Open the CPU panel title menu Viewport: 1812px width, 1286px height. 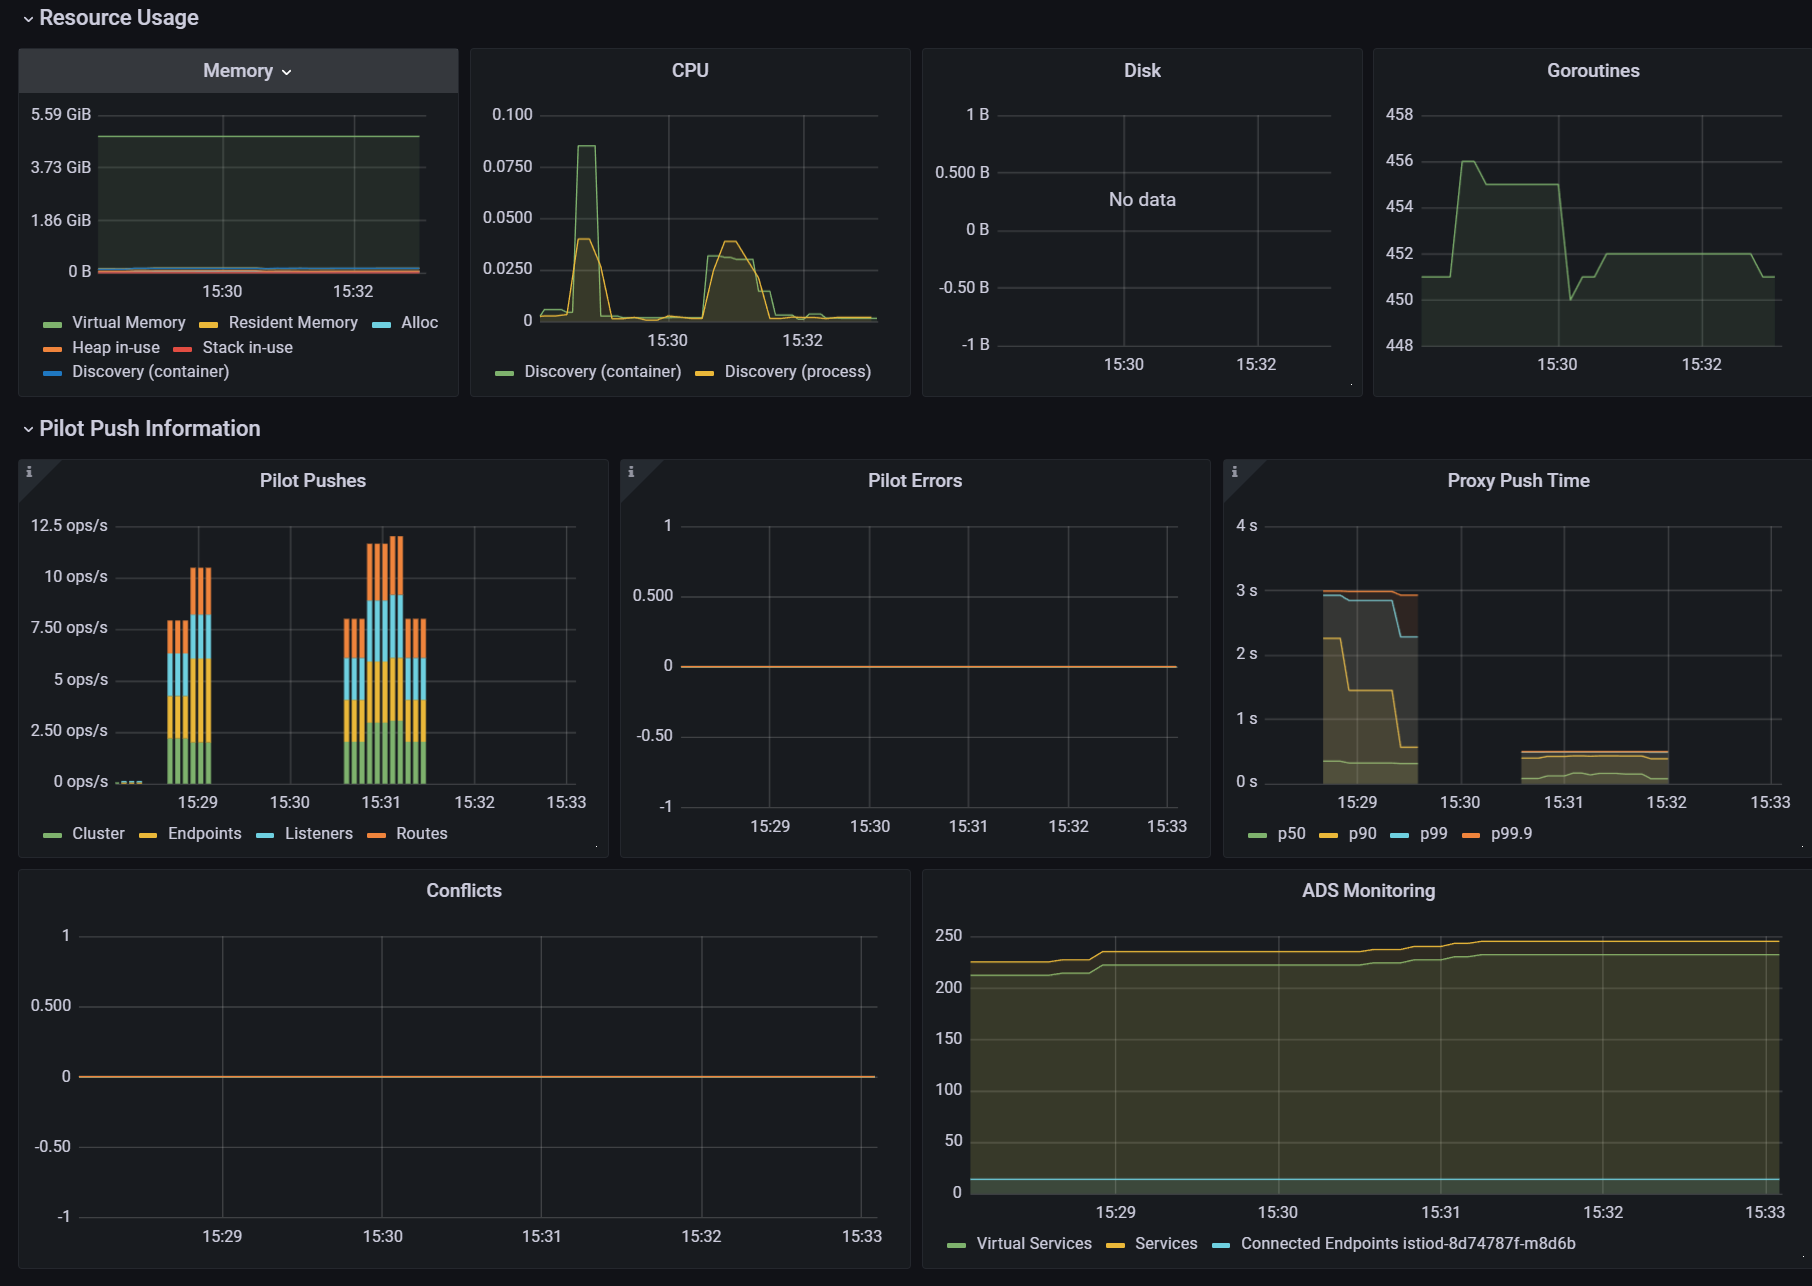690,71
